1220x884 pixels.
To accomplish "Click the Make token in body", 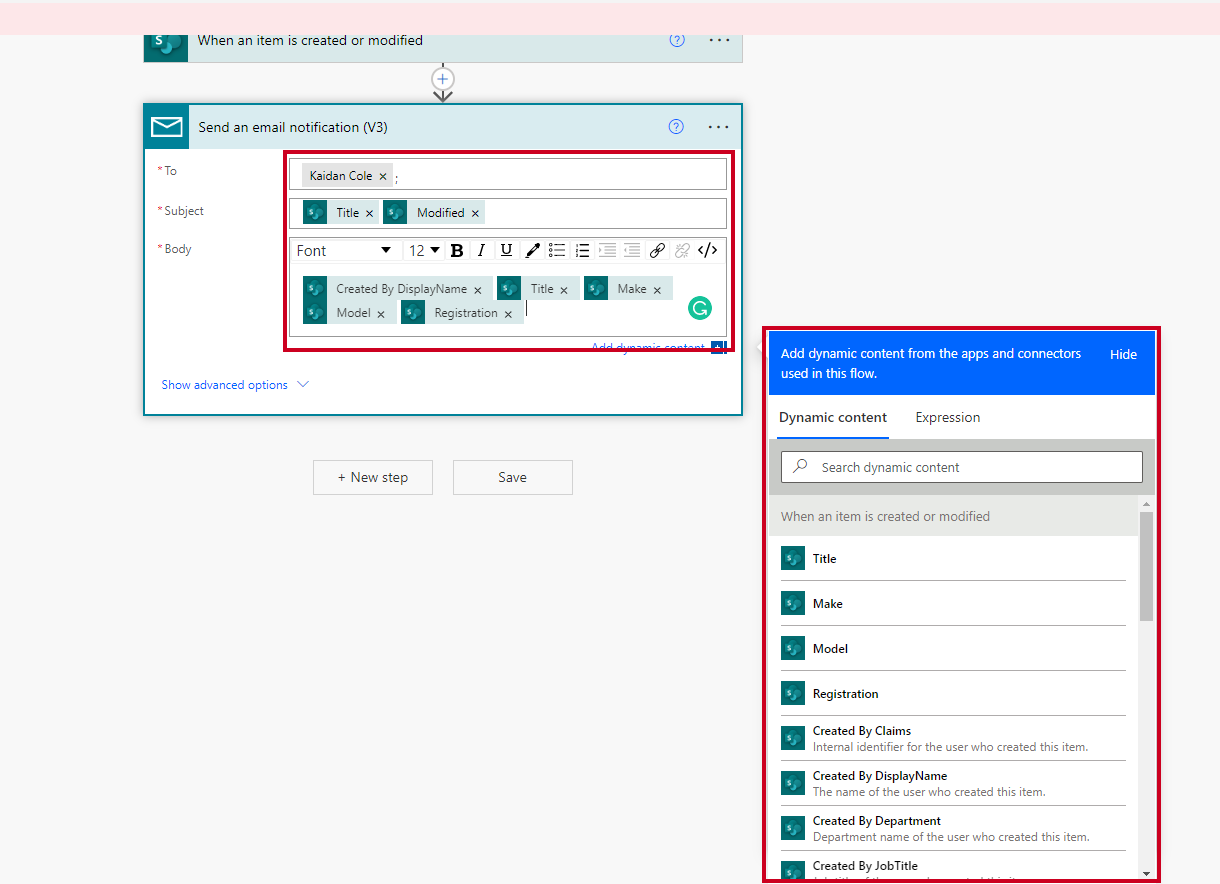I will 628,289.
